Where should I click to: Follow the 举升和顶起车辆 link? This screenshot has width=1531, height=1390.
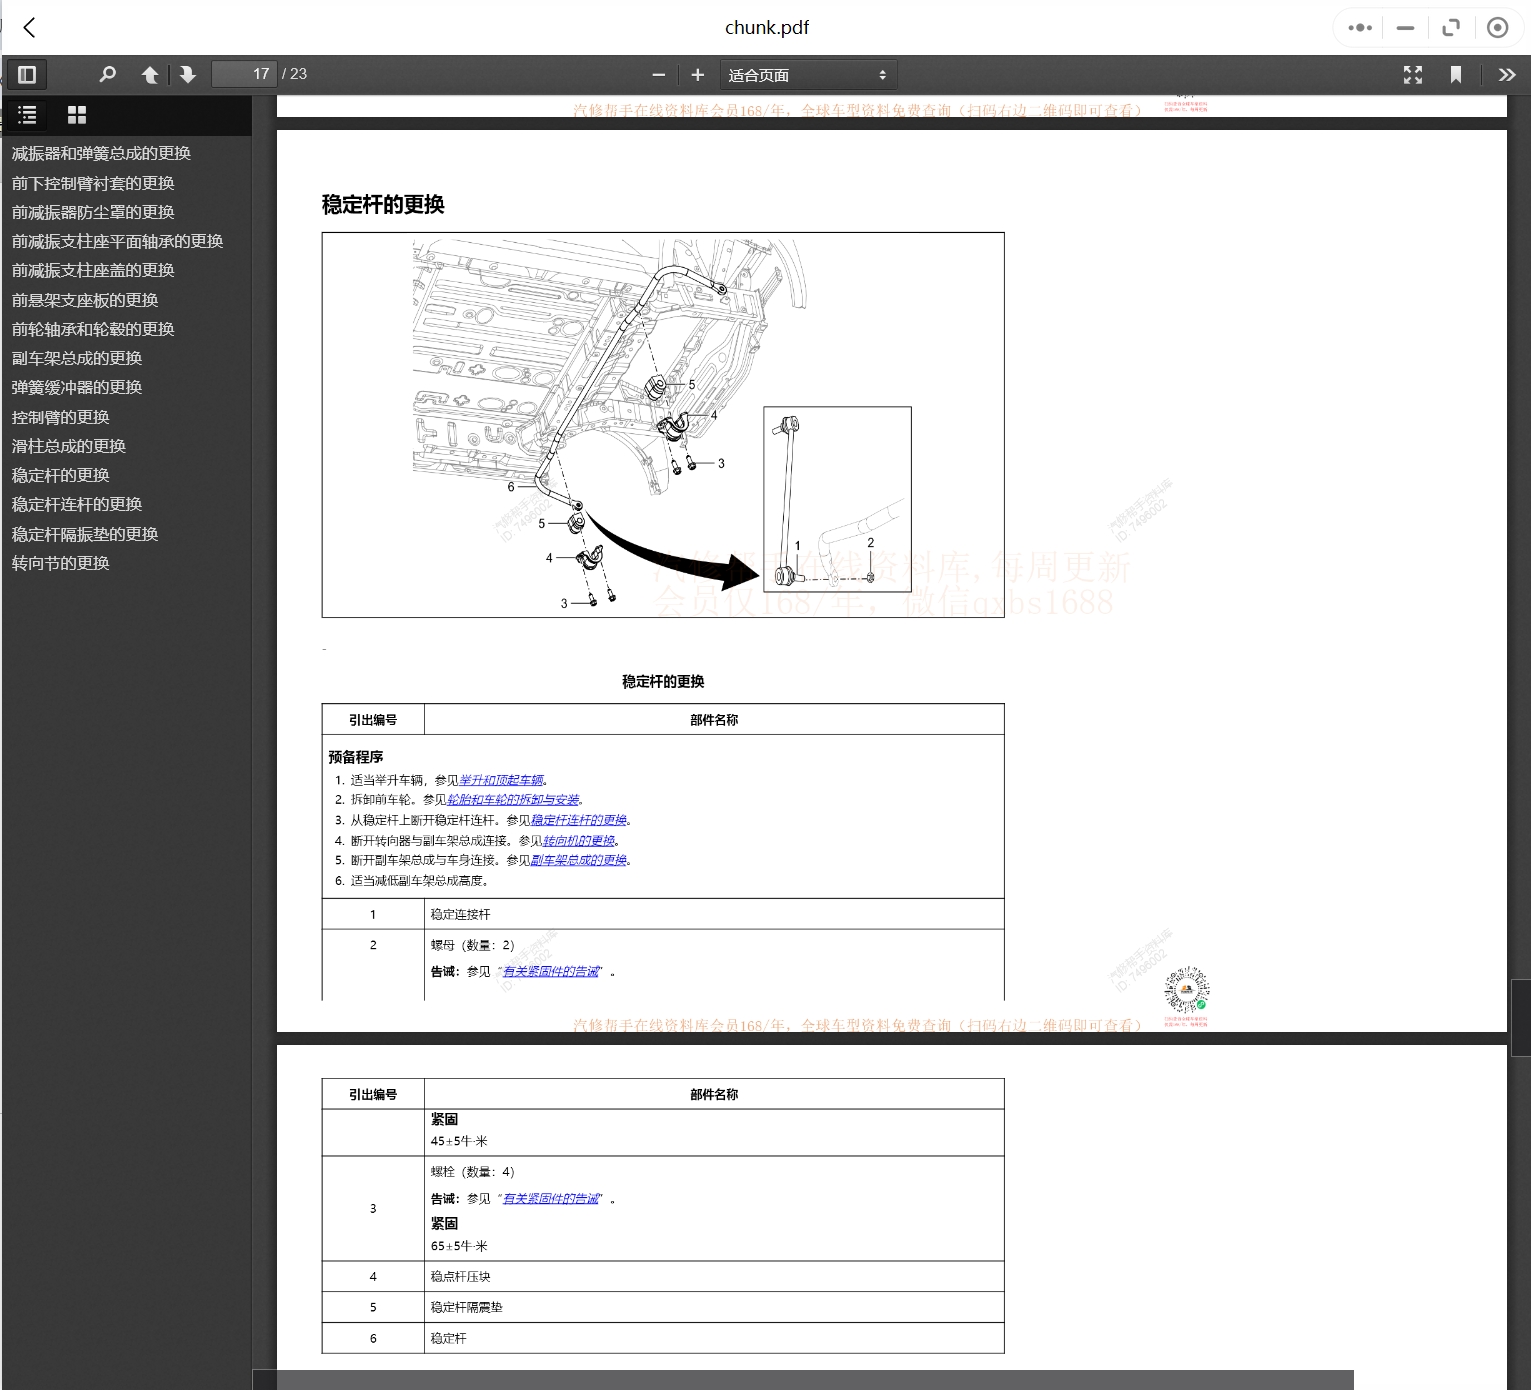pyautogui.click(x=501, y=780)
